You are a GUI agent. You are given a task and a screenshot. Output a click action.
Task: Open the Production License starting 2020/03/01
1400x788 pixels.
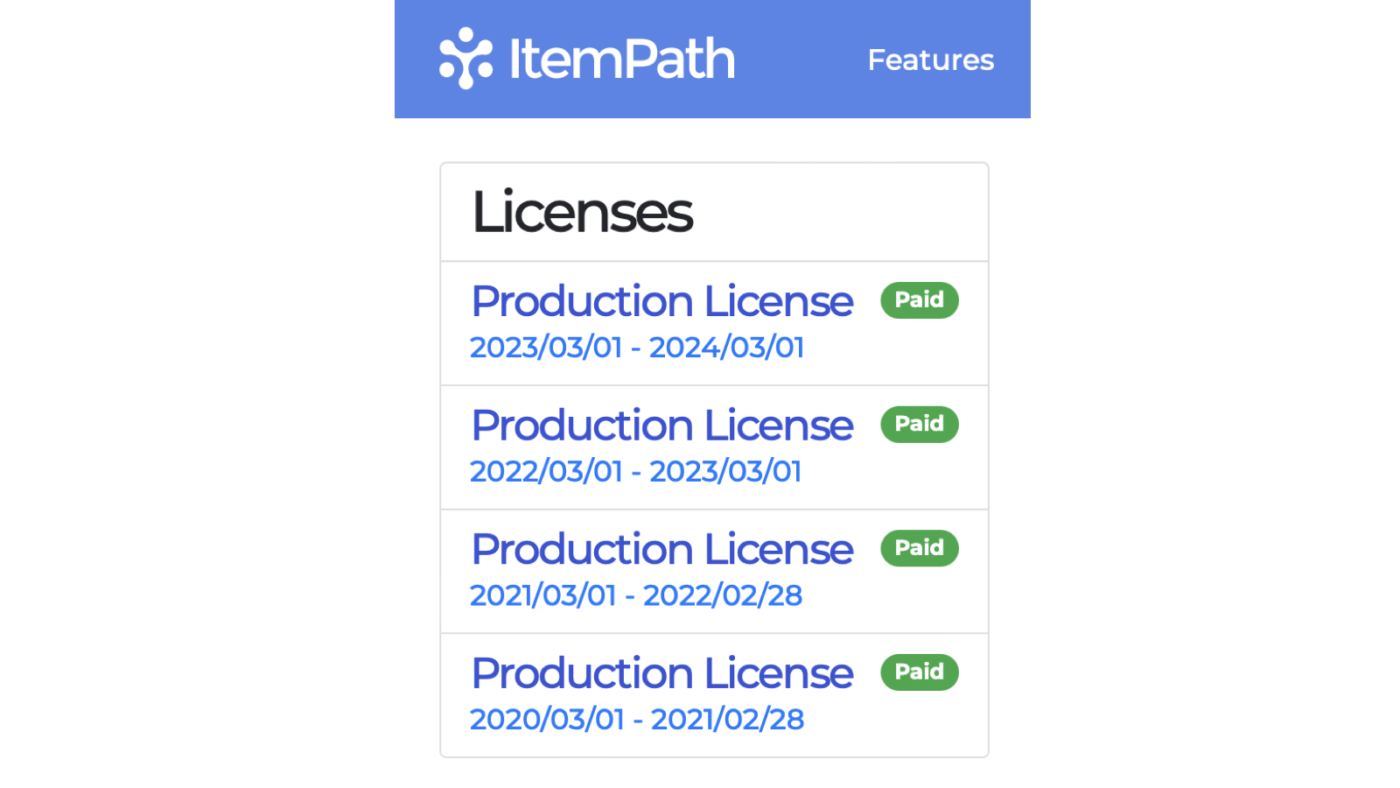click(x=661, y=672)
